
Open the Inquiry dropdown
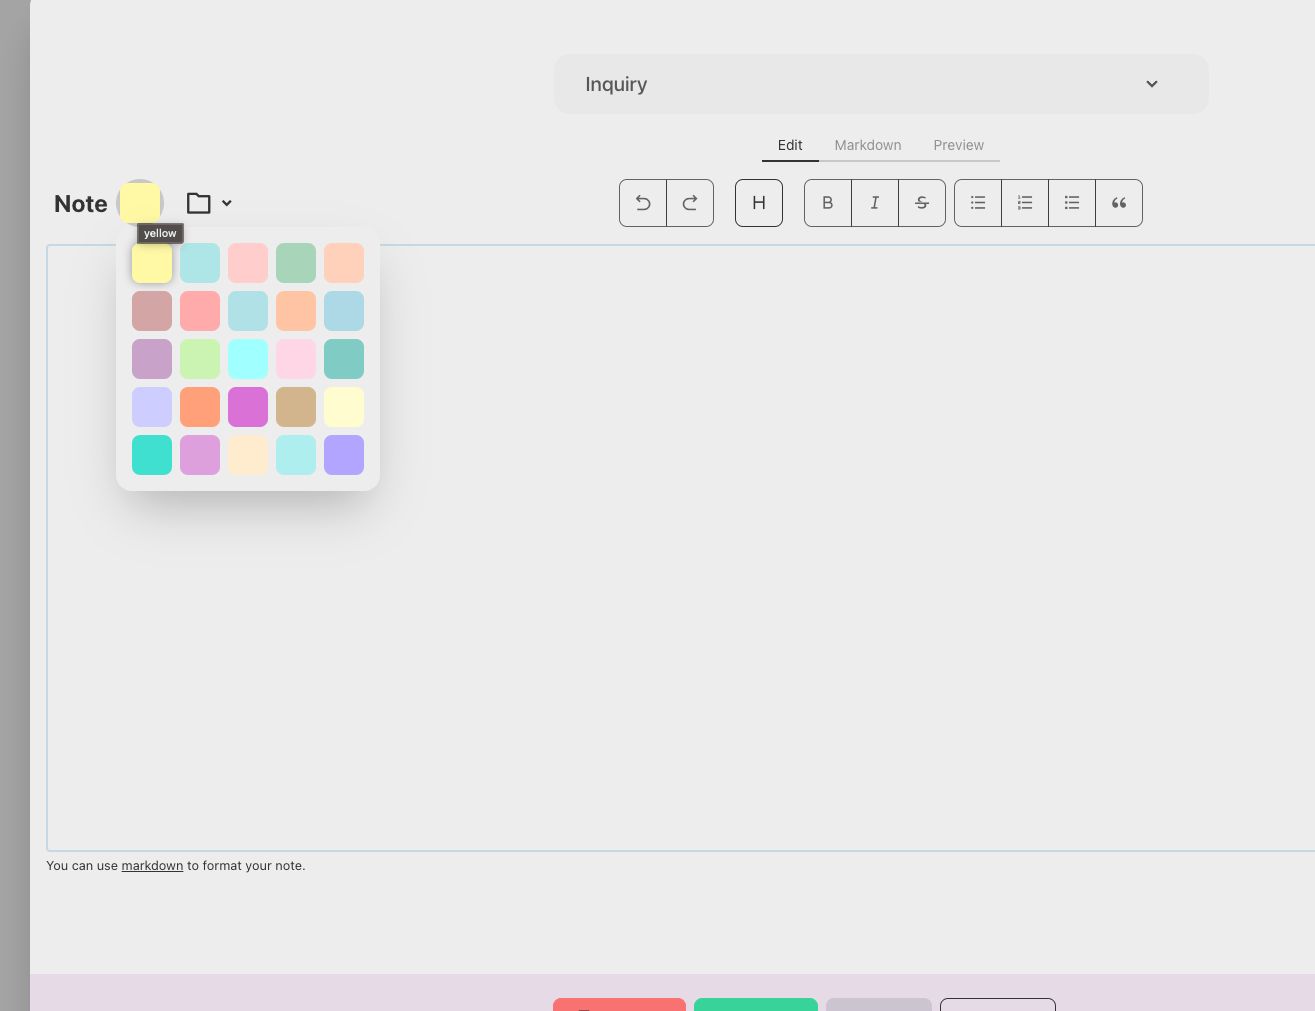click(881, 84)
